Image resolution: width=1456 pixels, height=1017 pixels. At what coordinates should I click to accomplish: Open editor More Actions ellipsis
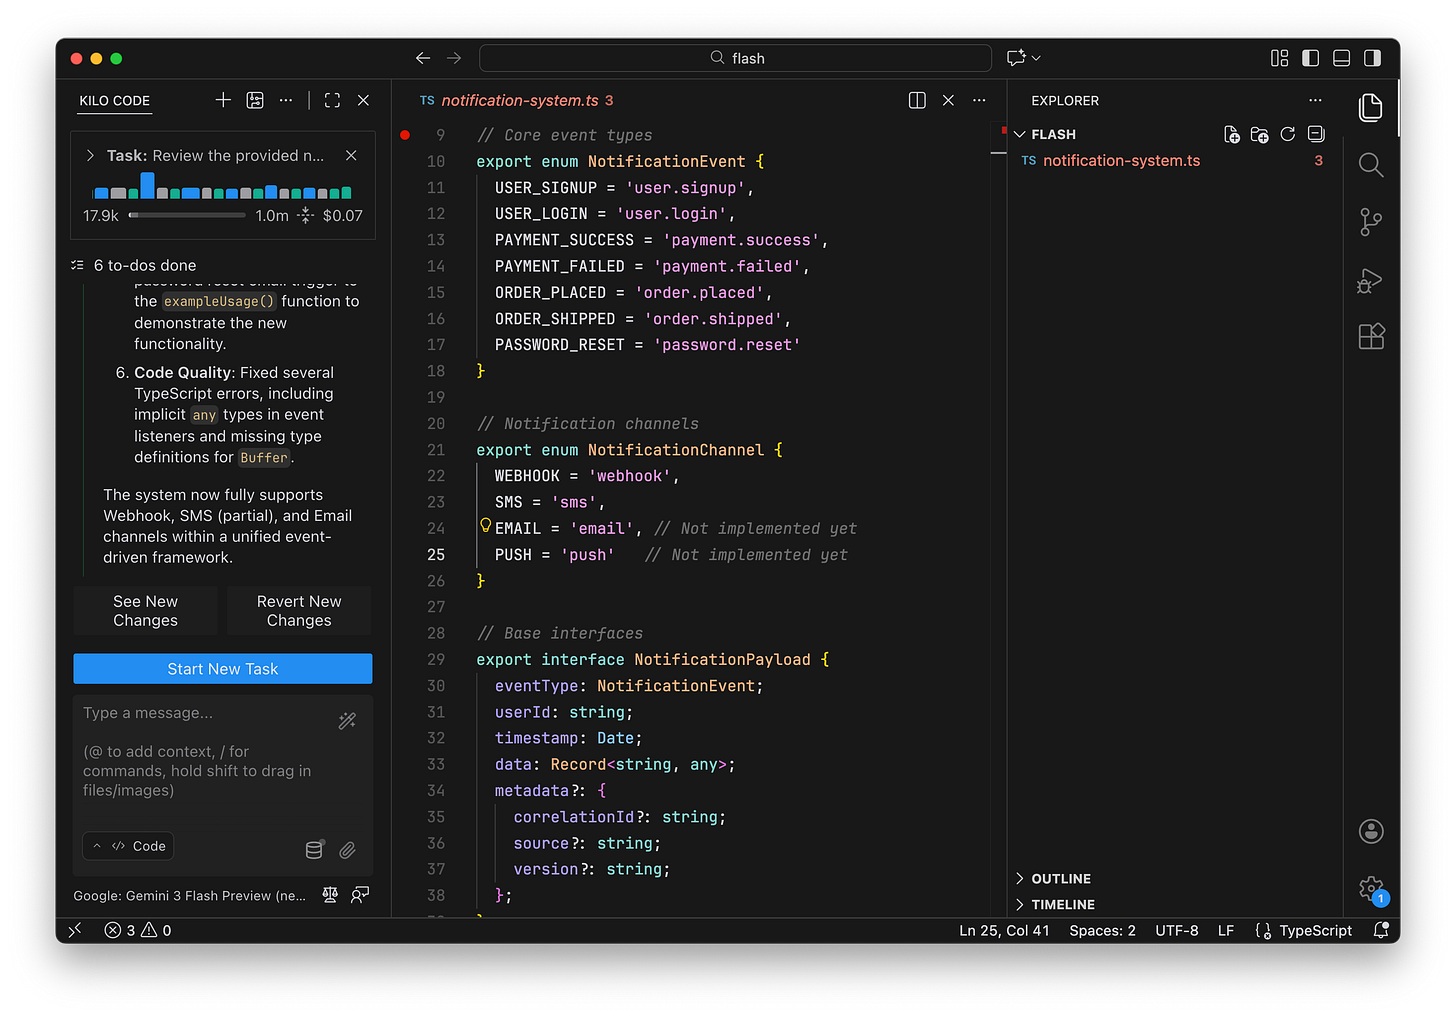[979, 100]
